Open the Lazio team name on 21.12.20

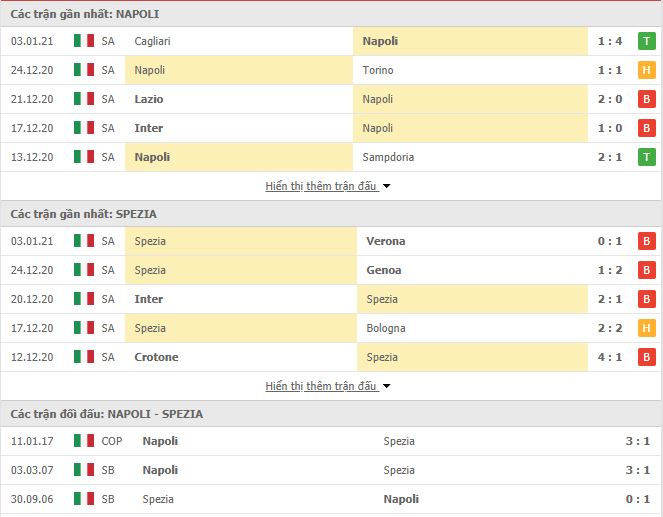[148, 99]
